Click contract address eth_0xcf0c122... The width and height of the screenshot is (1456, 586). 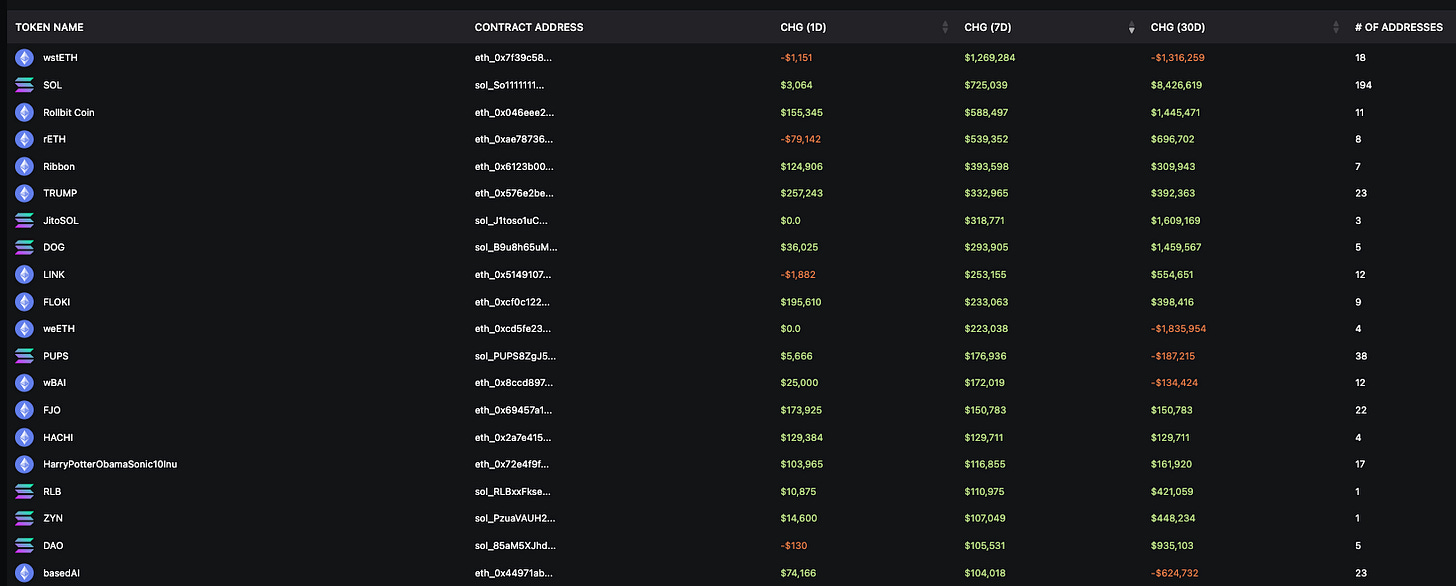pyautogui.click(x=513, y=301)
